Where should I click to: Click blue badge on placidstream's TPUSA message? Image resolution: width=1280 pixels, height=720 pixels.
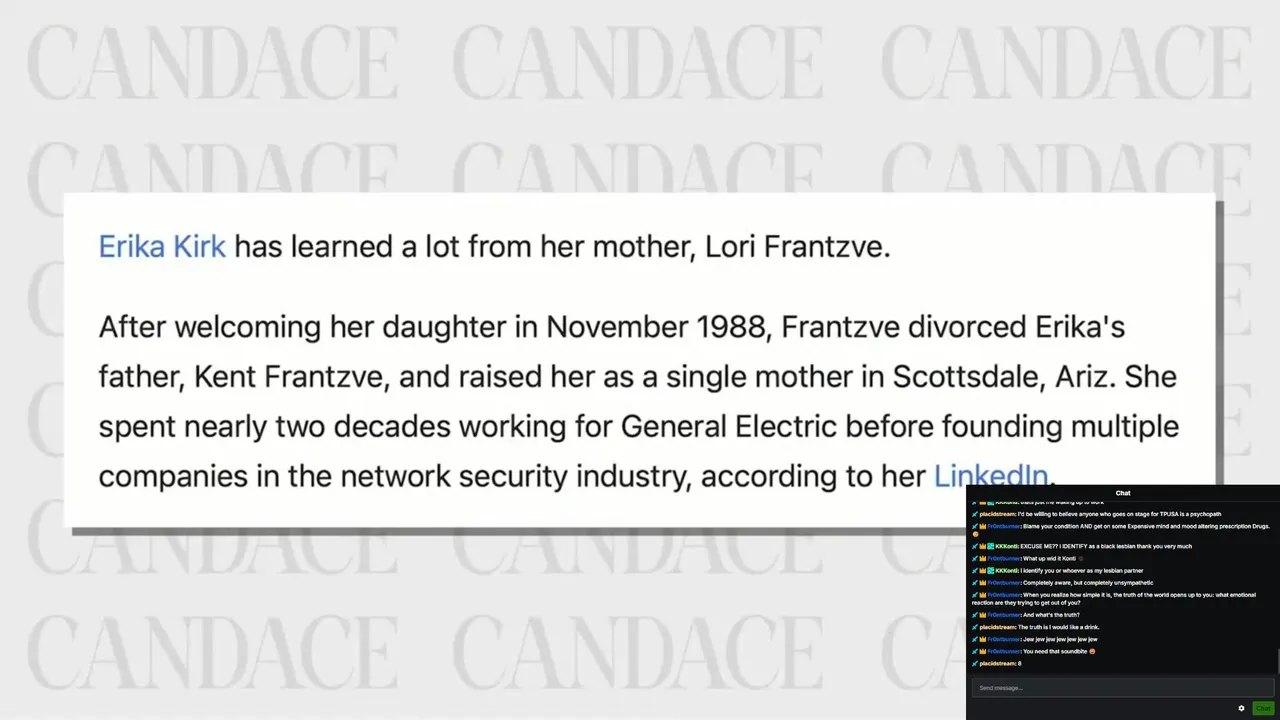(x=975, y=514)
